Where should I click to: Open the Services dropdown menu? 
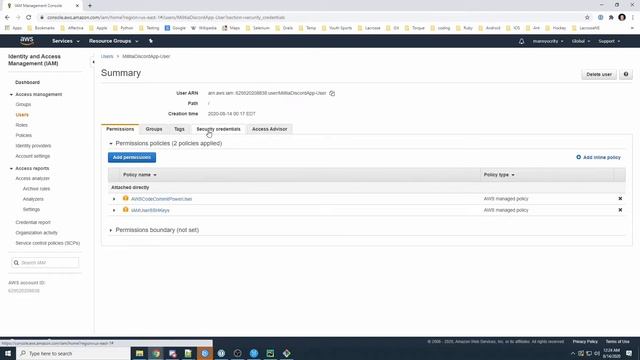click(65, 41)
